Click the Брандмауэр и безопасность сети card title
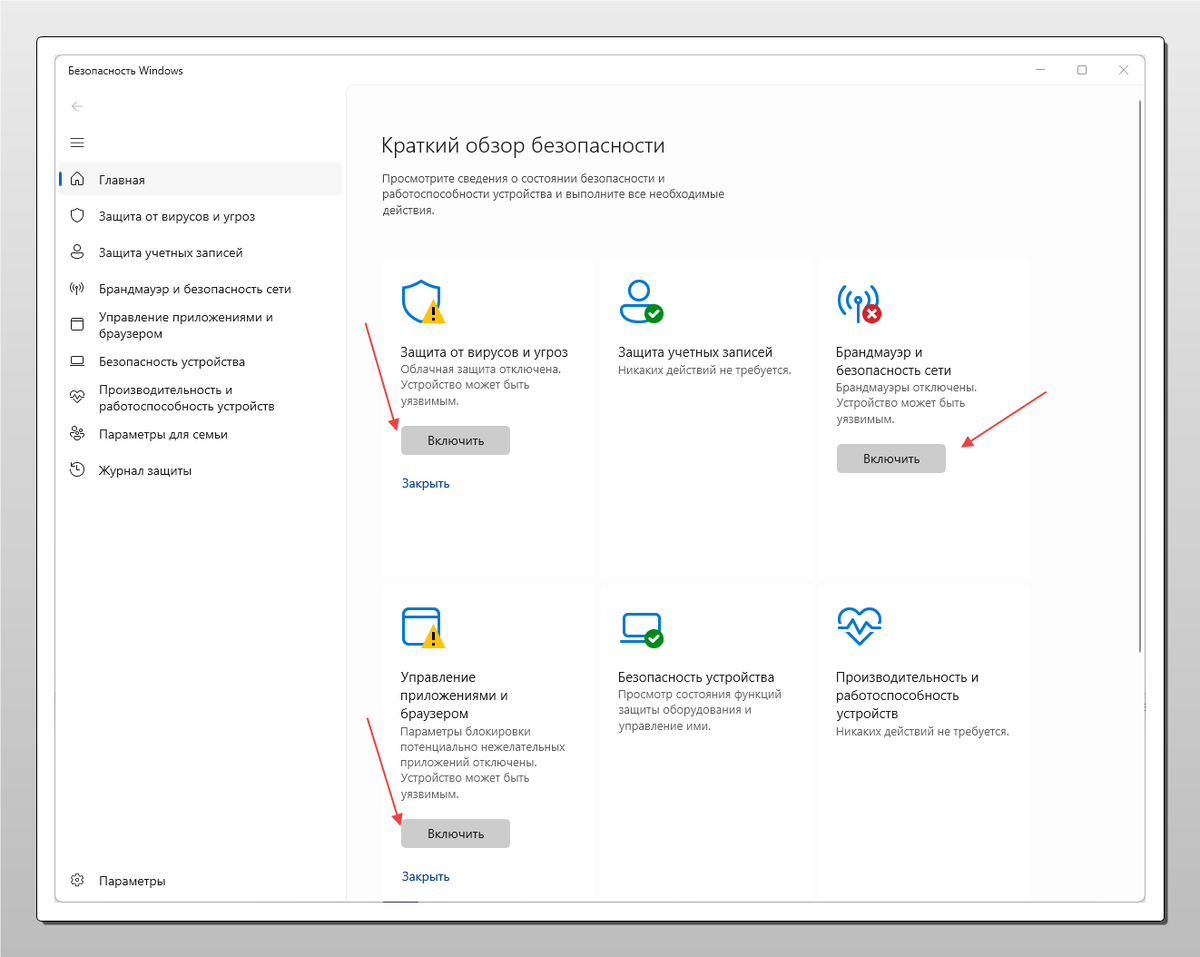This screenshot has width=1200, height=957. [893, 361]
